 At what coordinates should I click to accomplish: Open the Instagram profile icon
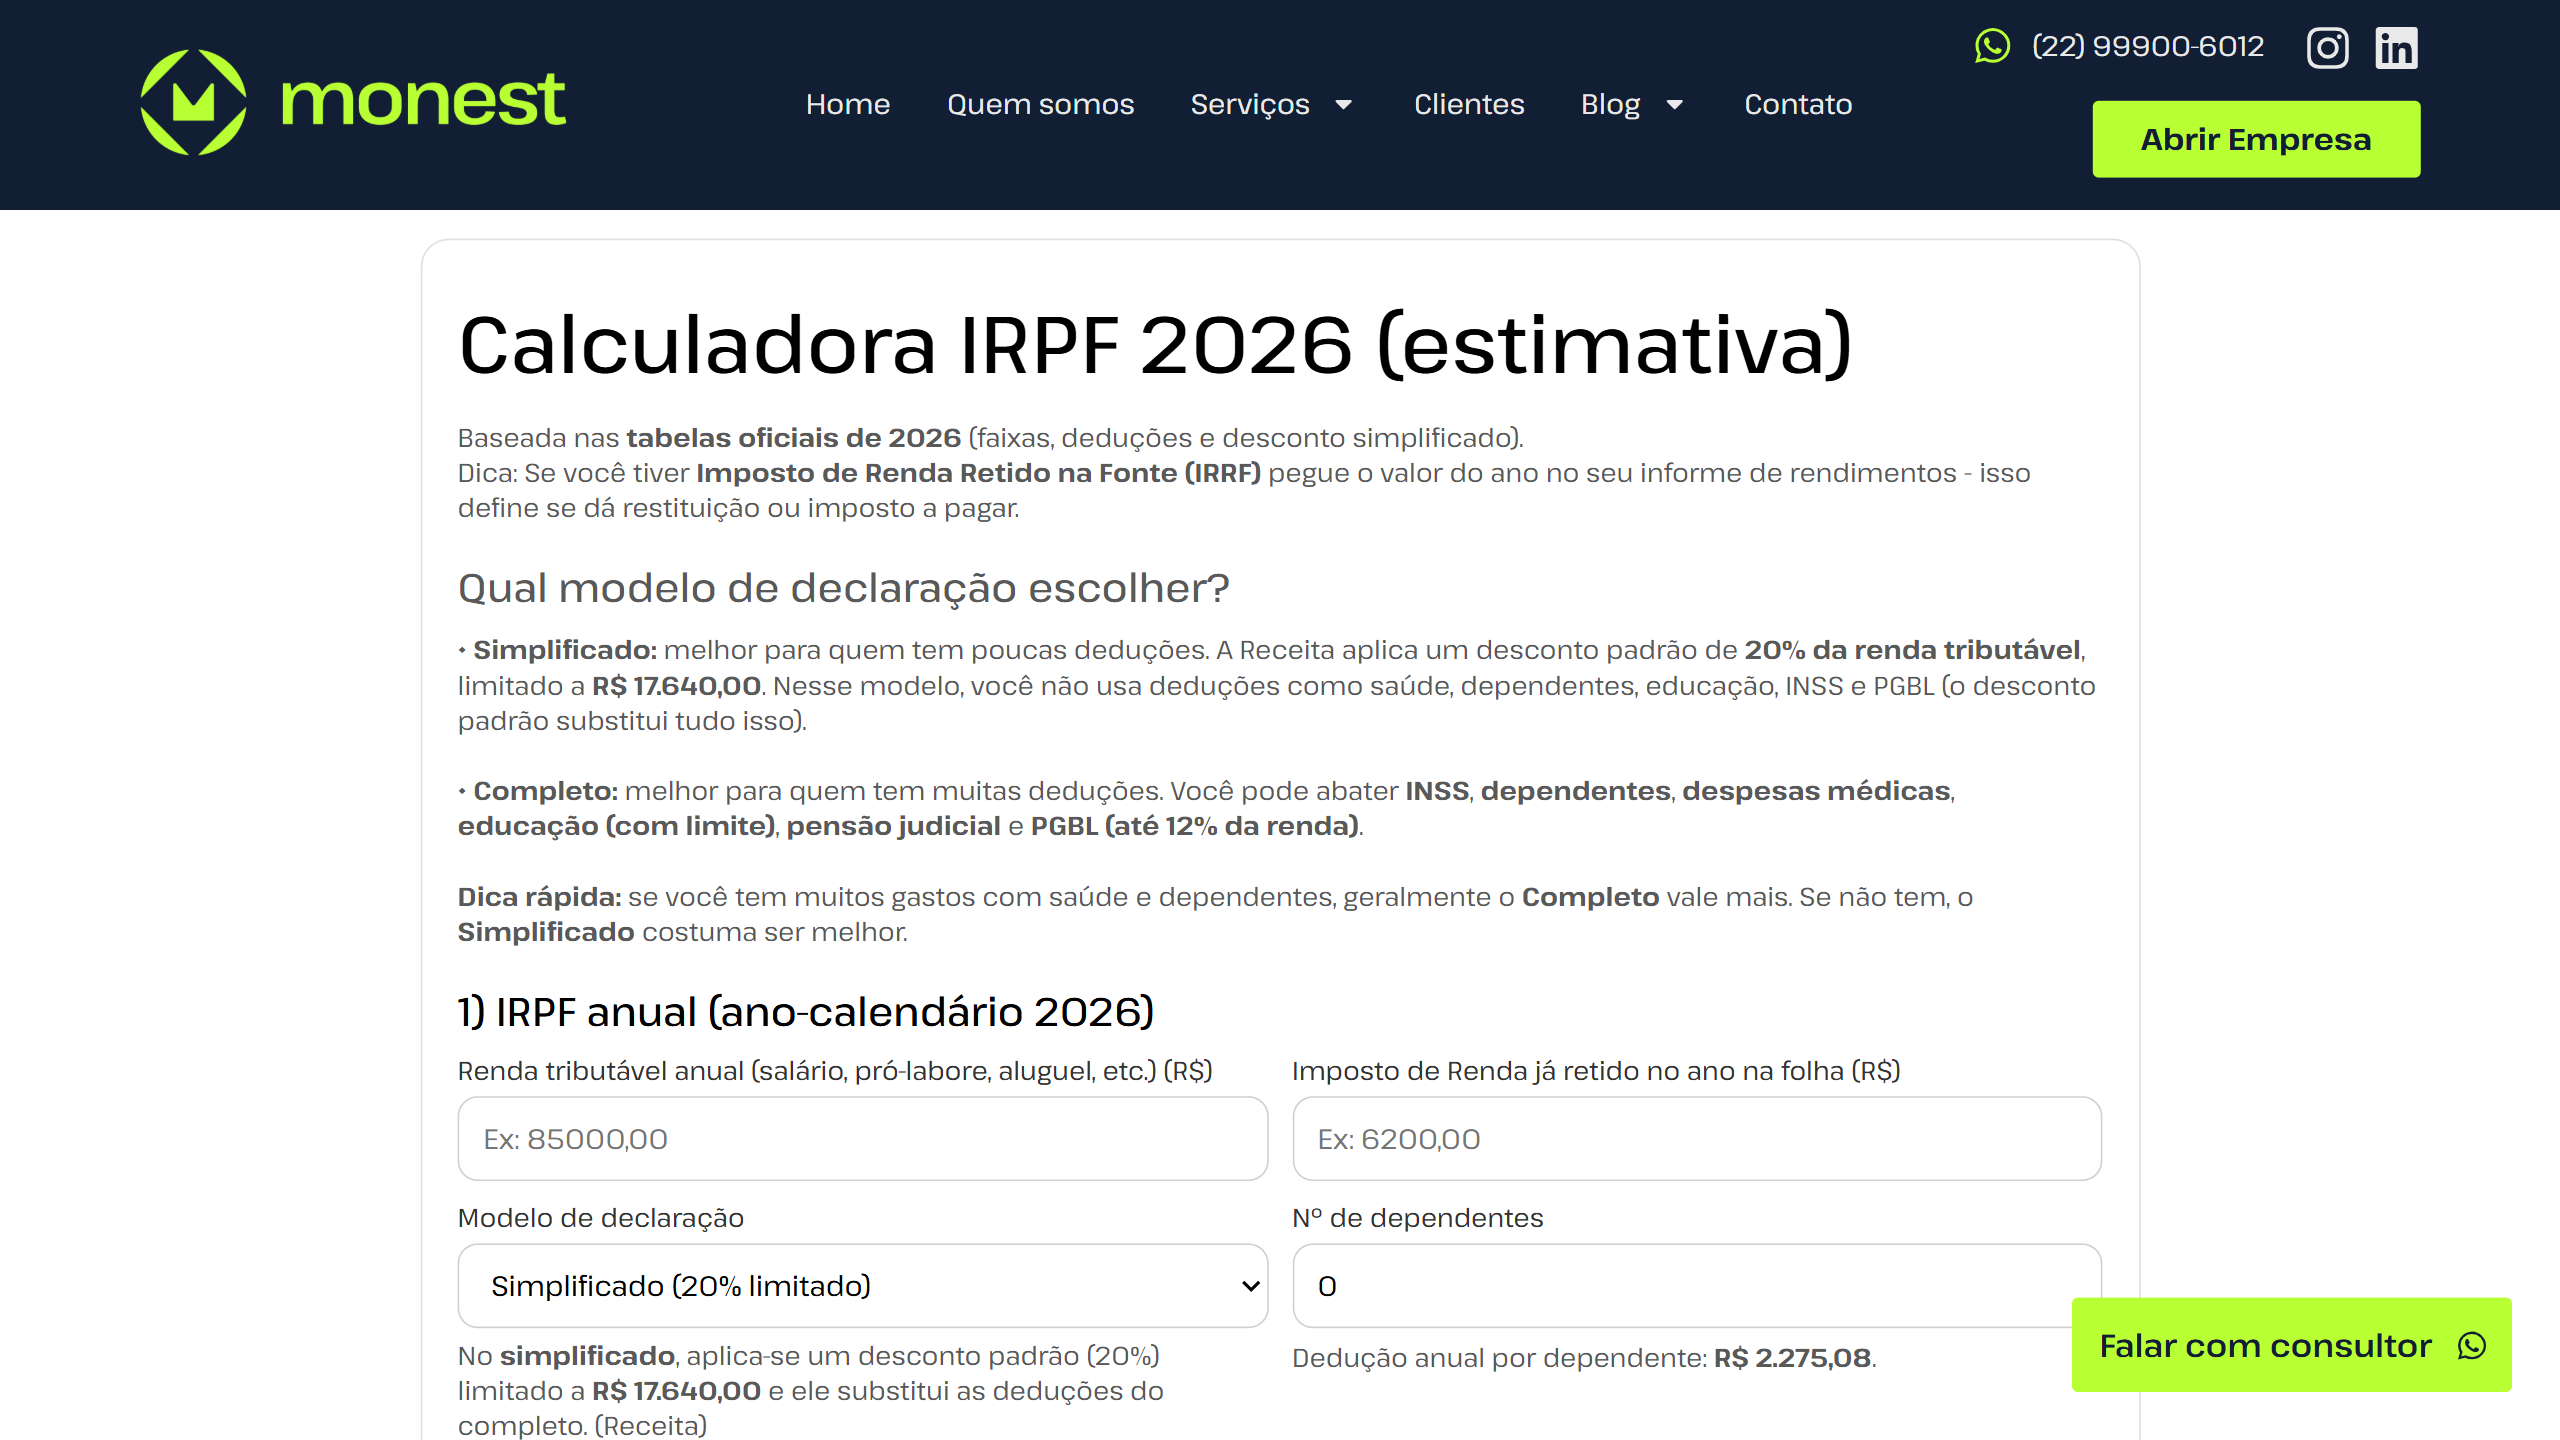tap(2327, 47)
